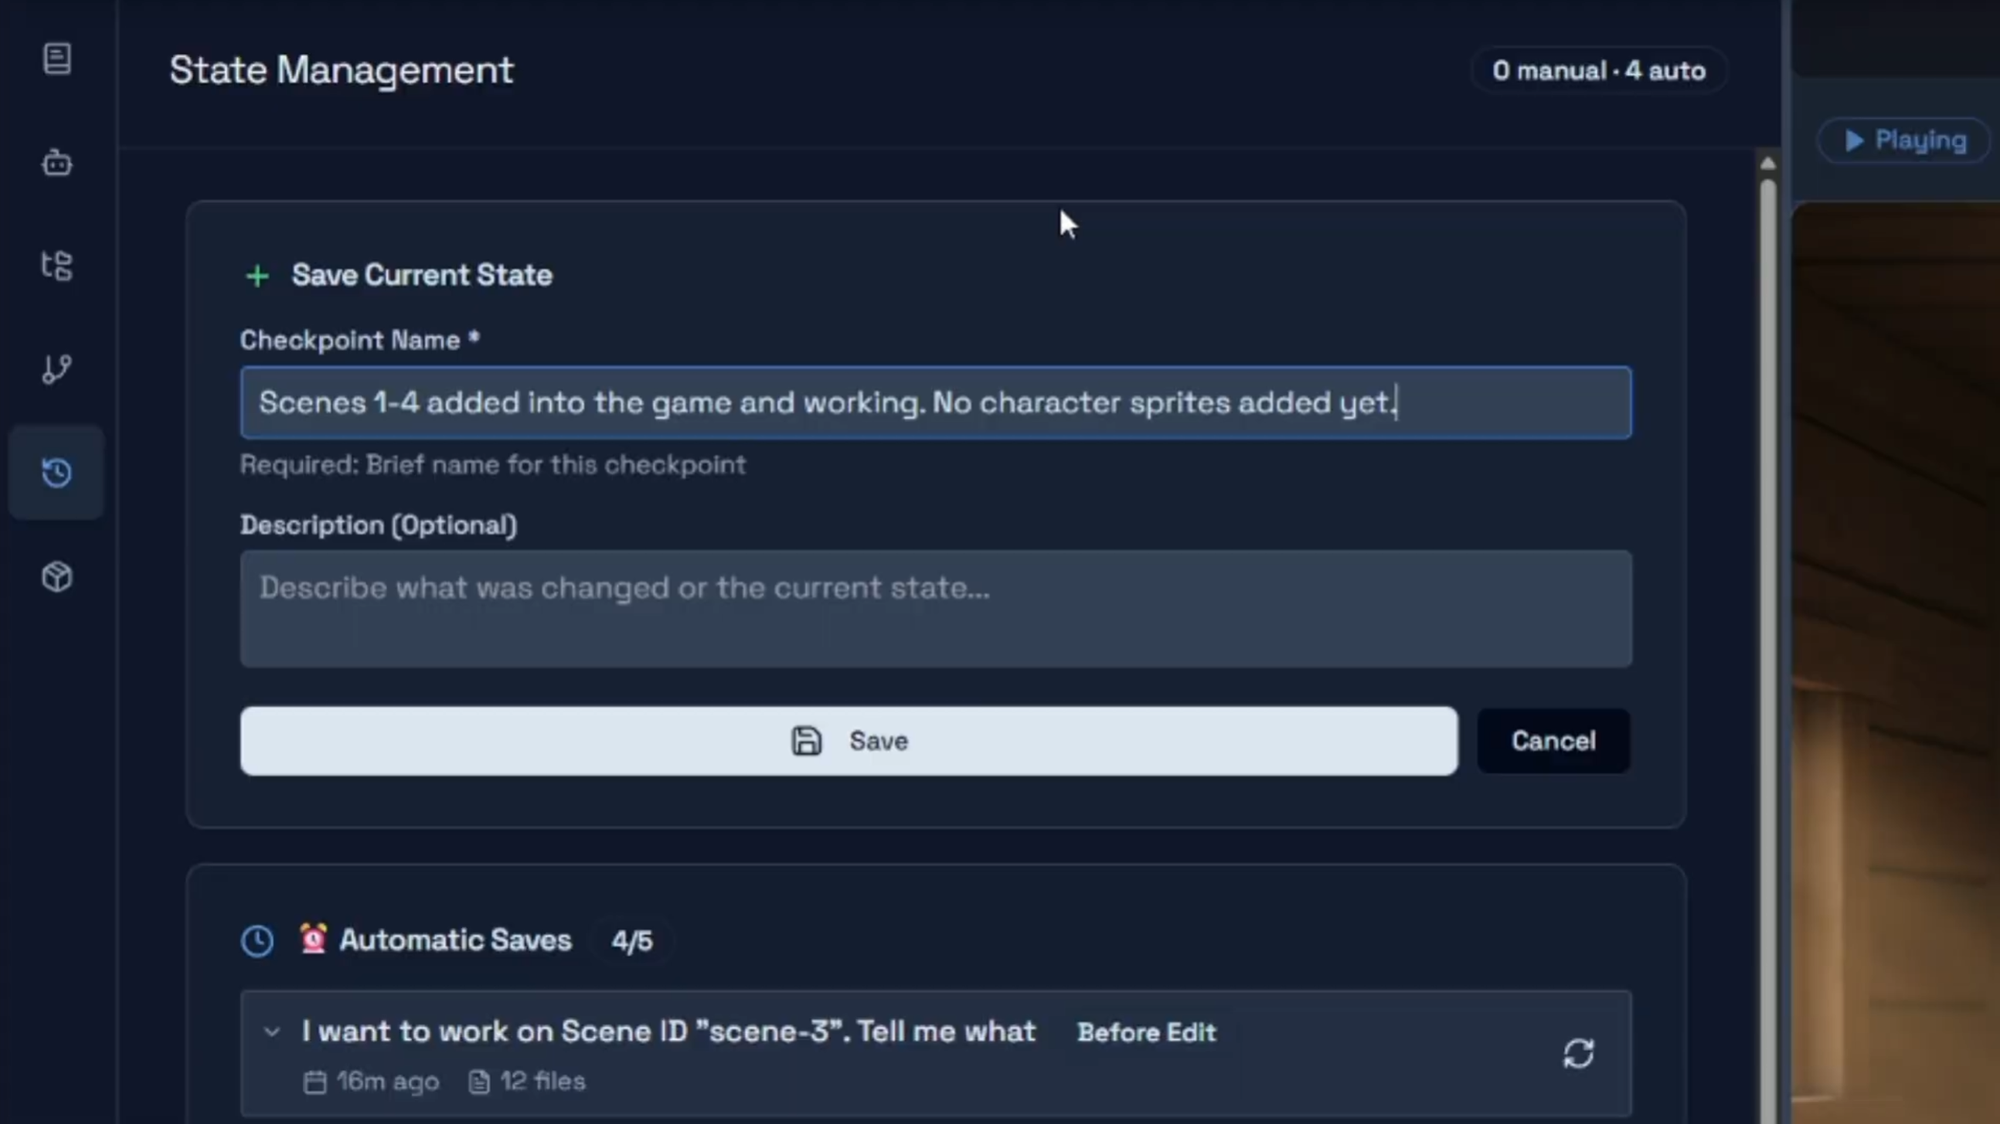Click the Save button
This screenshot has height=1124, width=2000.
(848, 741)
